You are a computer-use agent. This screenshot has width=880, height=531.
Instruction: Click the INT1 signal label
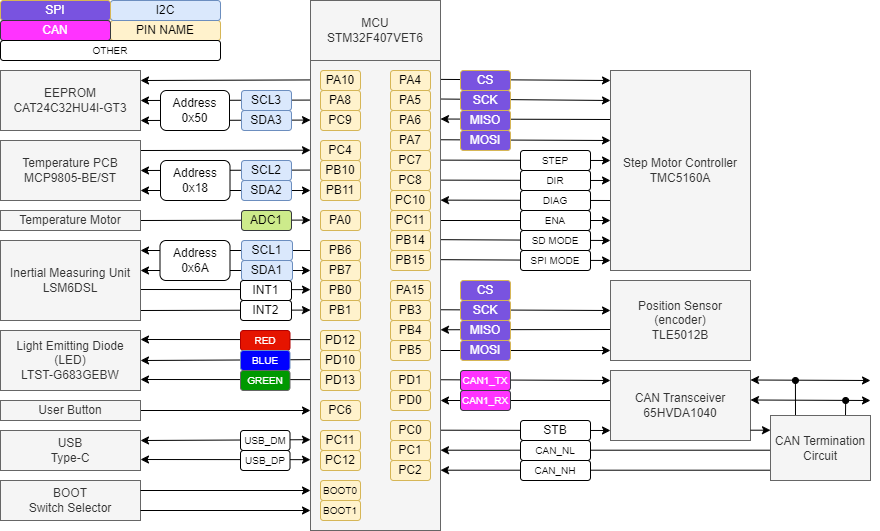pyautogui.click(x=266, y=290)
